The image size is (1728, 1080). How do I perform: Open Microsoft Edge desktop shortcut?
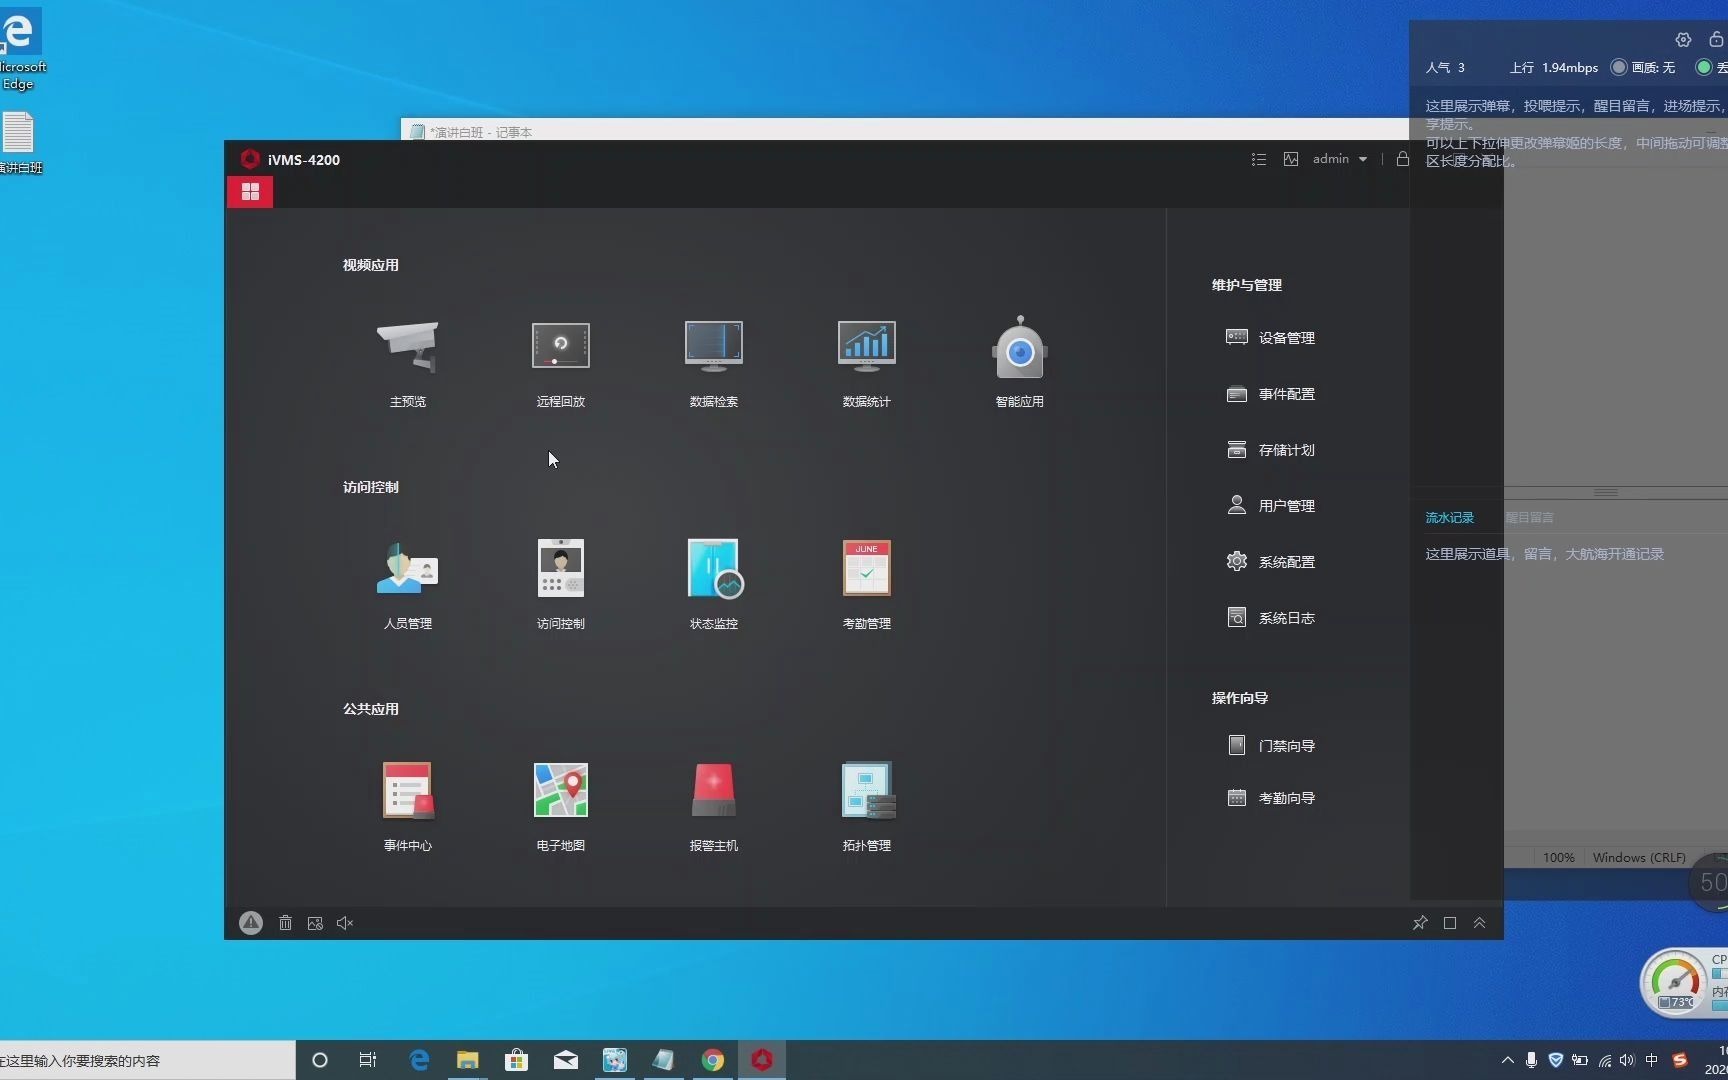click(x=19, y=50)
